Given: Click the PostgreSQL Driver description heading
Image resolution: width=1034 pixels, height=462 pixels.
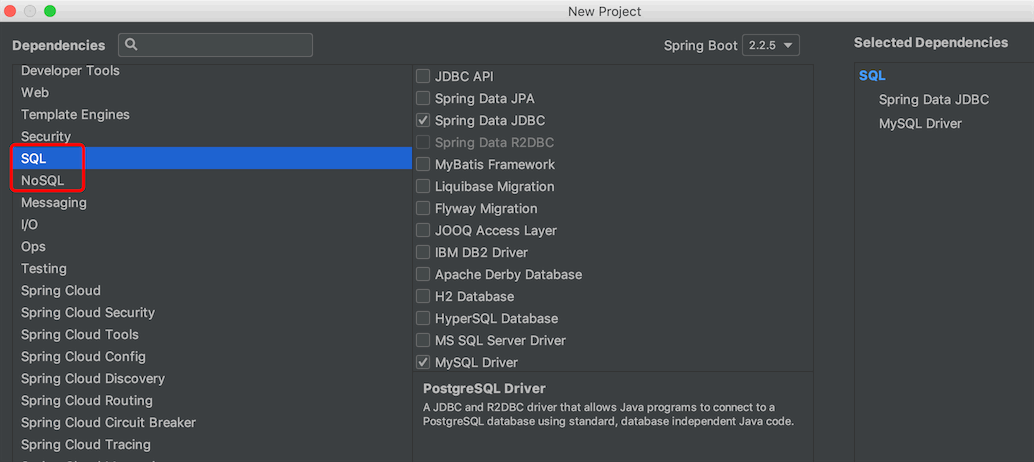Looking at the screenshot, I should click(484, 388).
